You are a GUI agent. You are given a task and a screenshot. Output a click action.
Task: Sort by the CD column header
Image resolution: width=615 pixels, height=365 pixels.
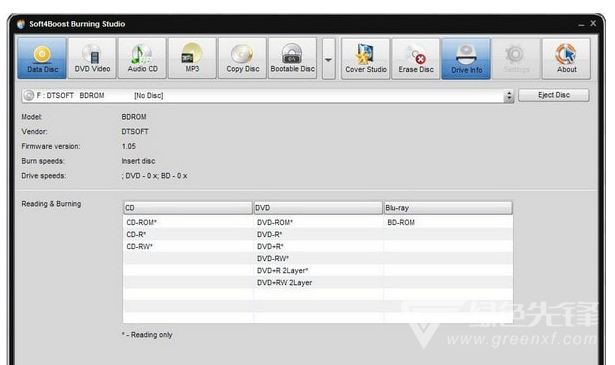(x=188, y=208)
